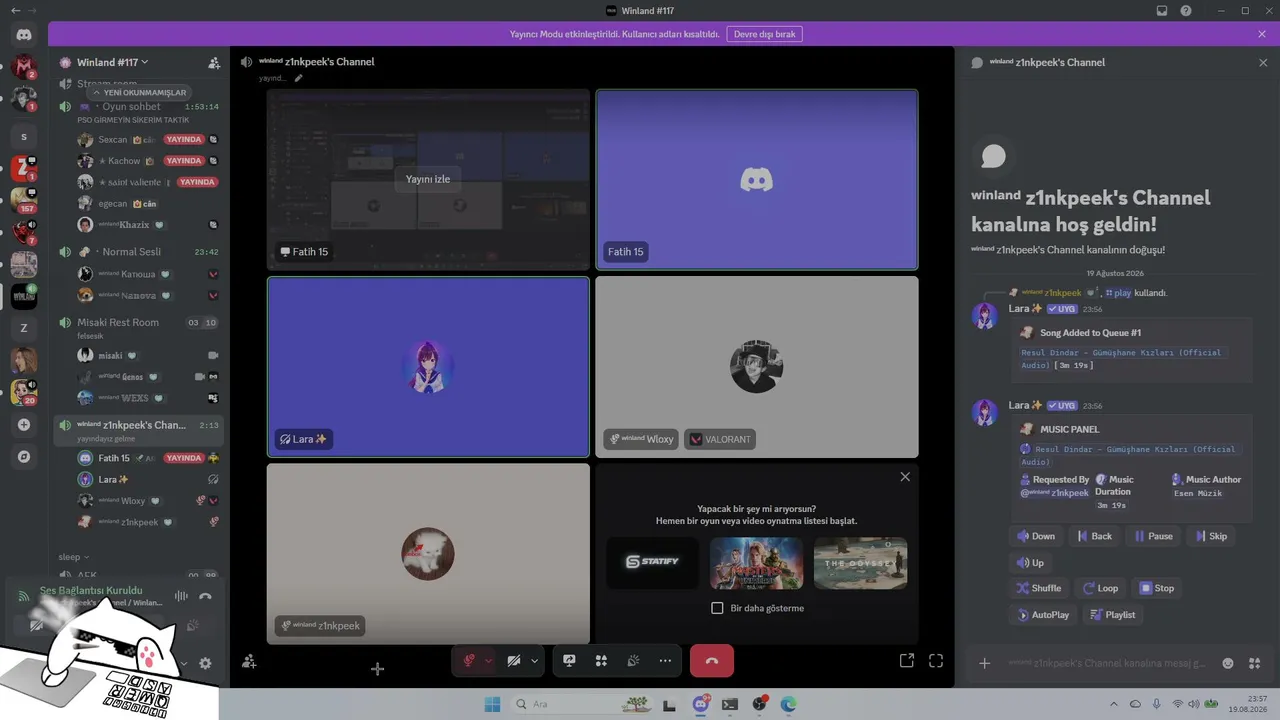Toggle Loop on the music panel
Viewport: 1280px width, 720px height.
(1100, 588)
